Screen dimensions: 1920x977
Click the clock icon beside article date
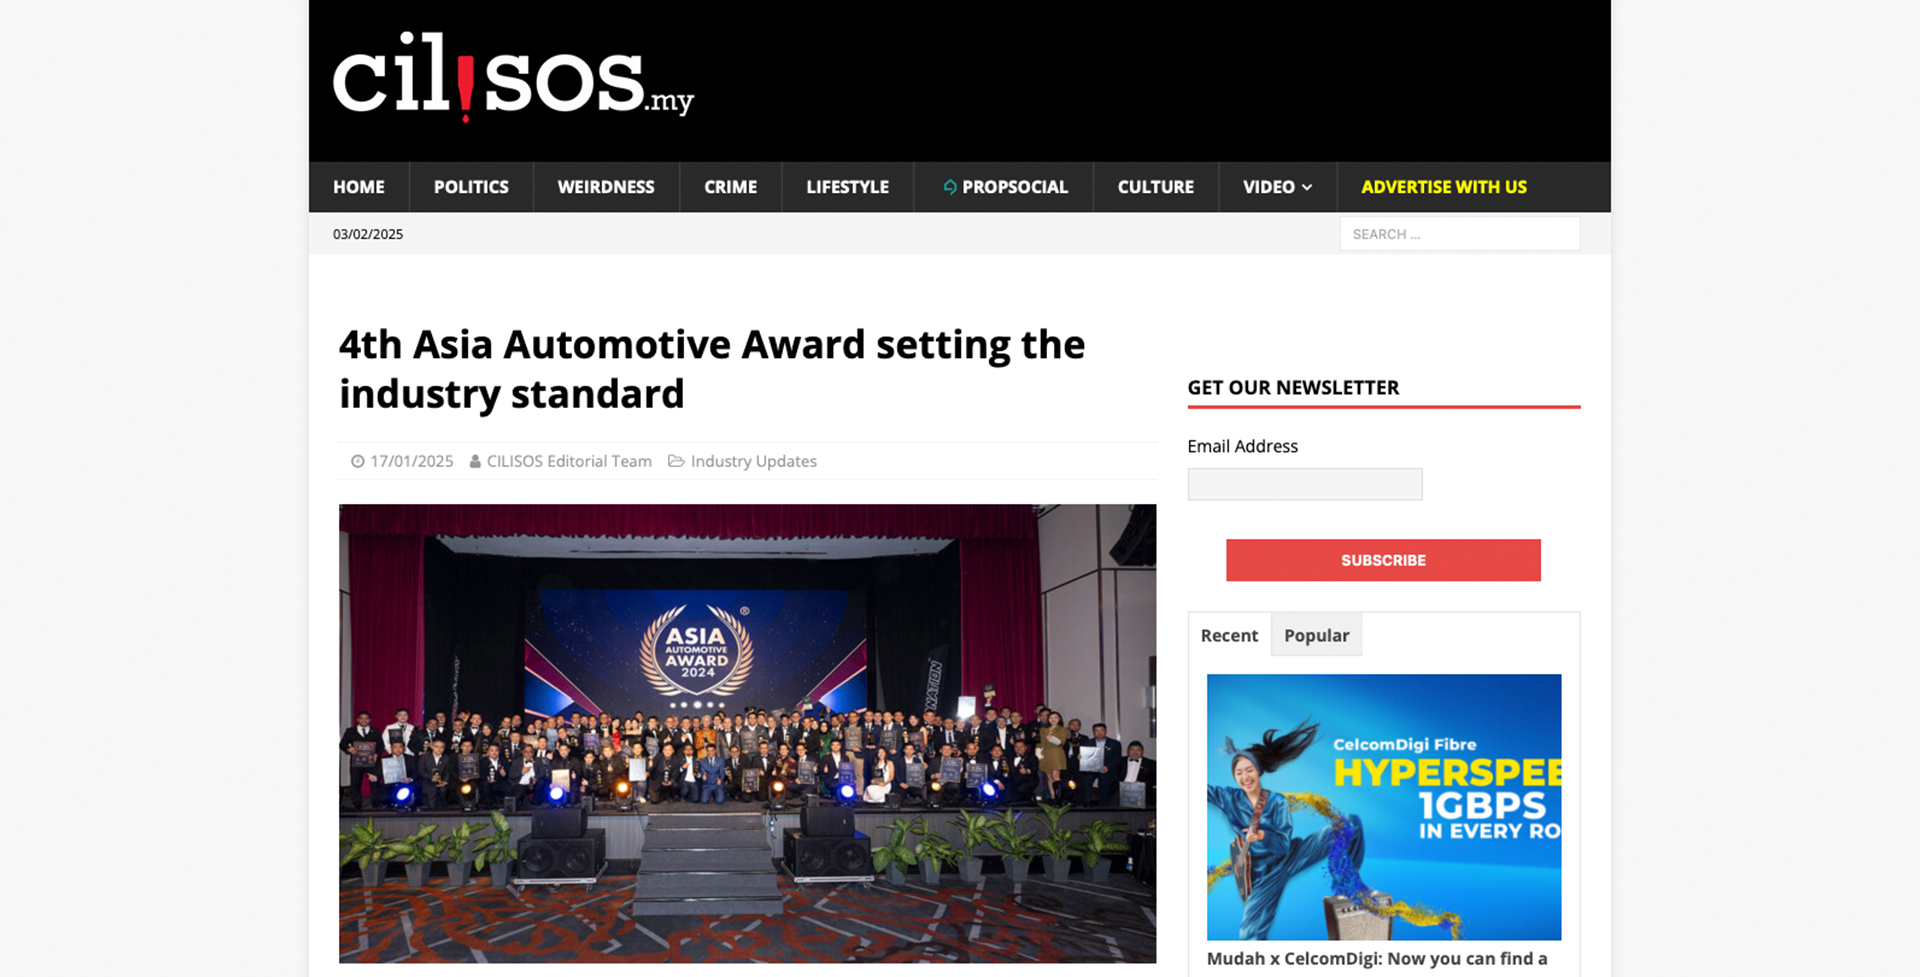(357, 461)
